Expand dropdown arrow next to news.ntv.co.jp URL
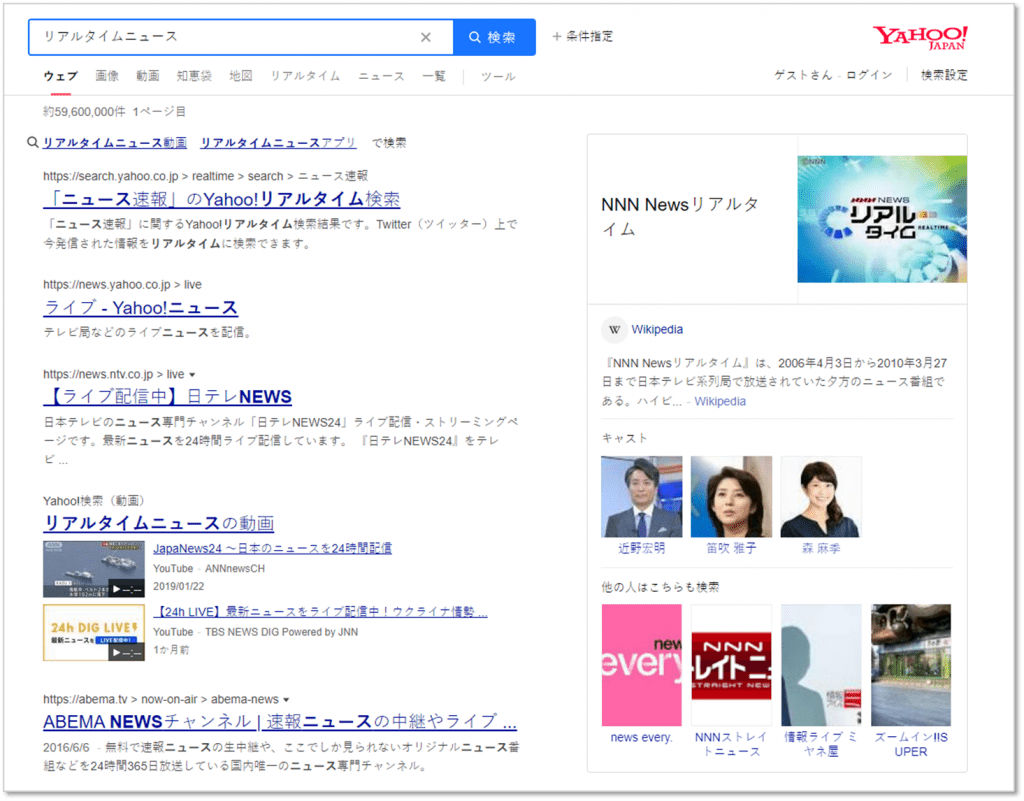 coord(192,375)
